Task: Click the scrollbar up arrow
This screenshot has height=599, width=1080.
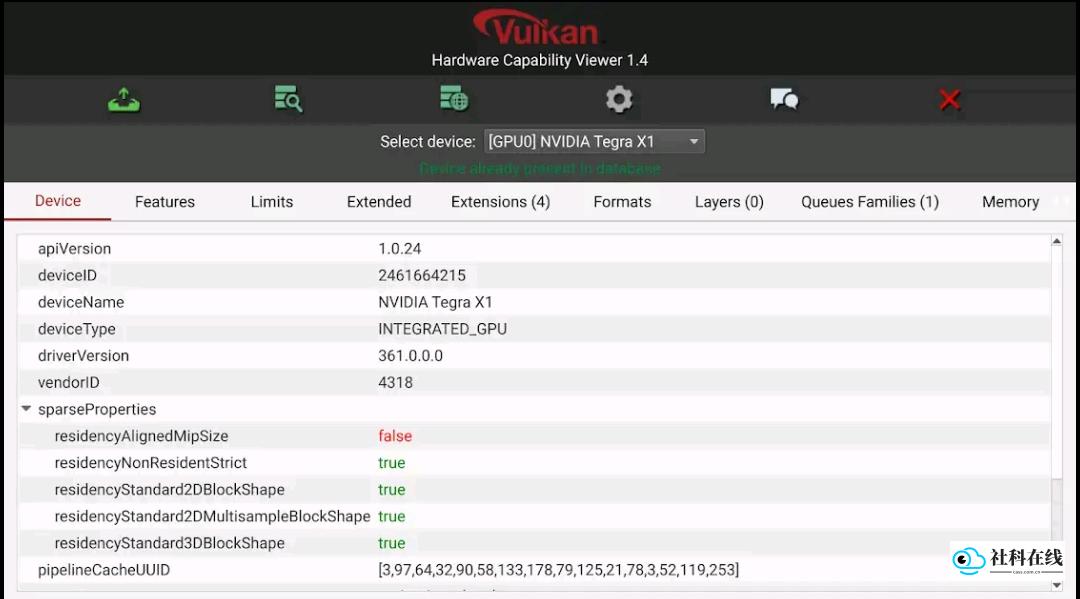Action: click(x=1057, y=241)
